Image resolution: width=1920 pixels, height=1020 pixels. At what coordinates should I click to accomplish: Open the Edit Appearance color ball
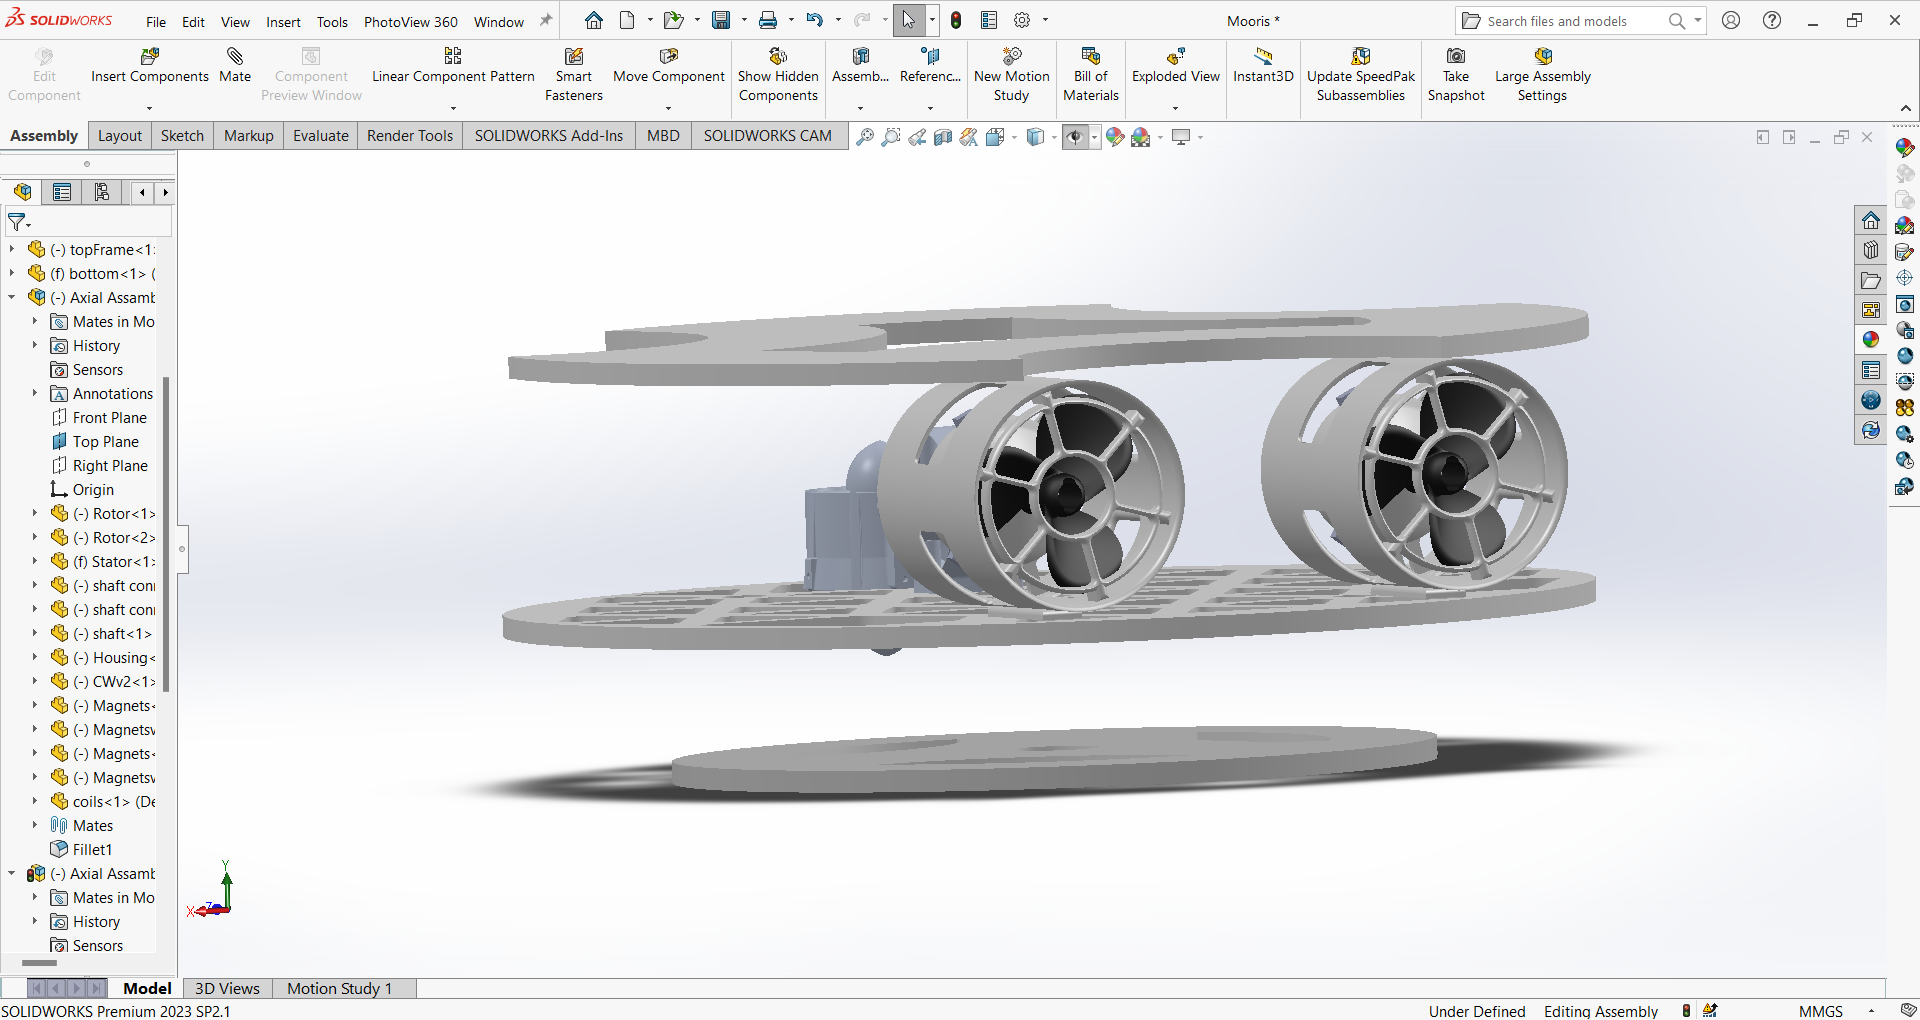(x=1114, y=137)
